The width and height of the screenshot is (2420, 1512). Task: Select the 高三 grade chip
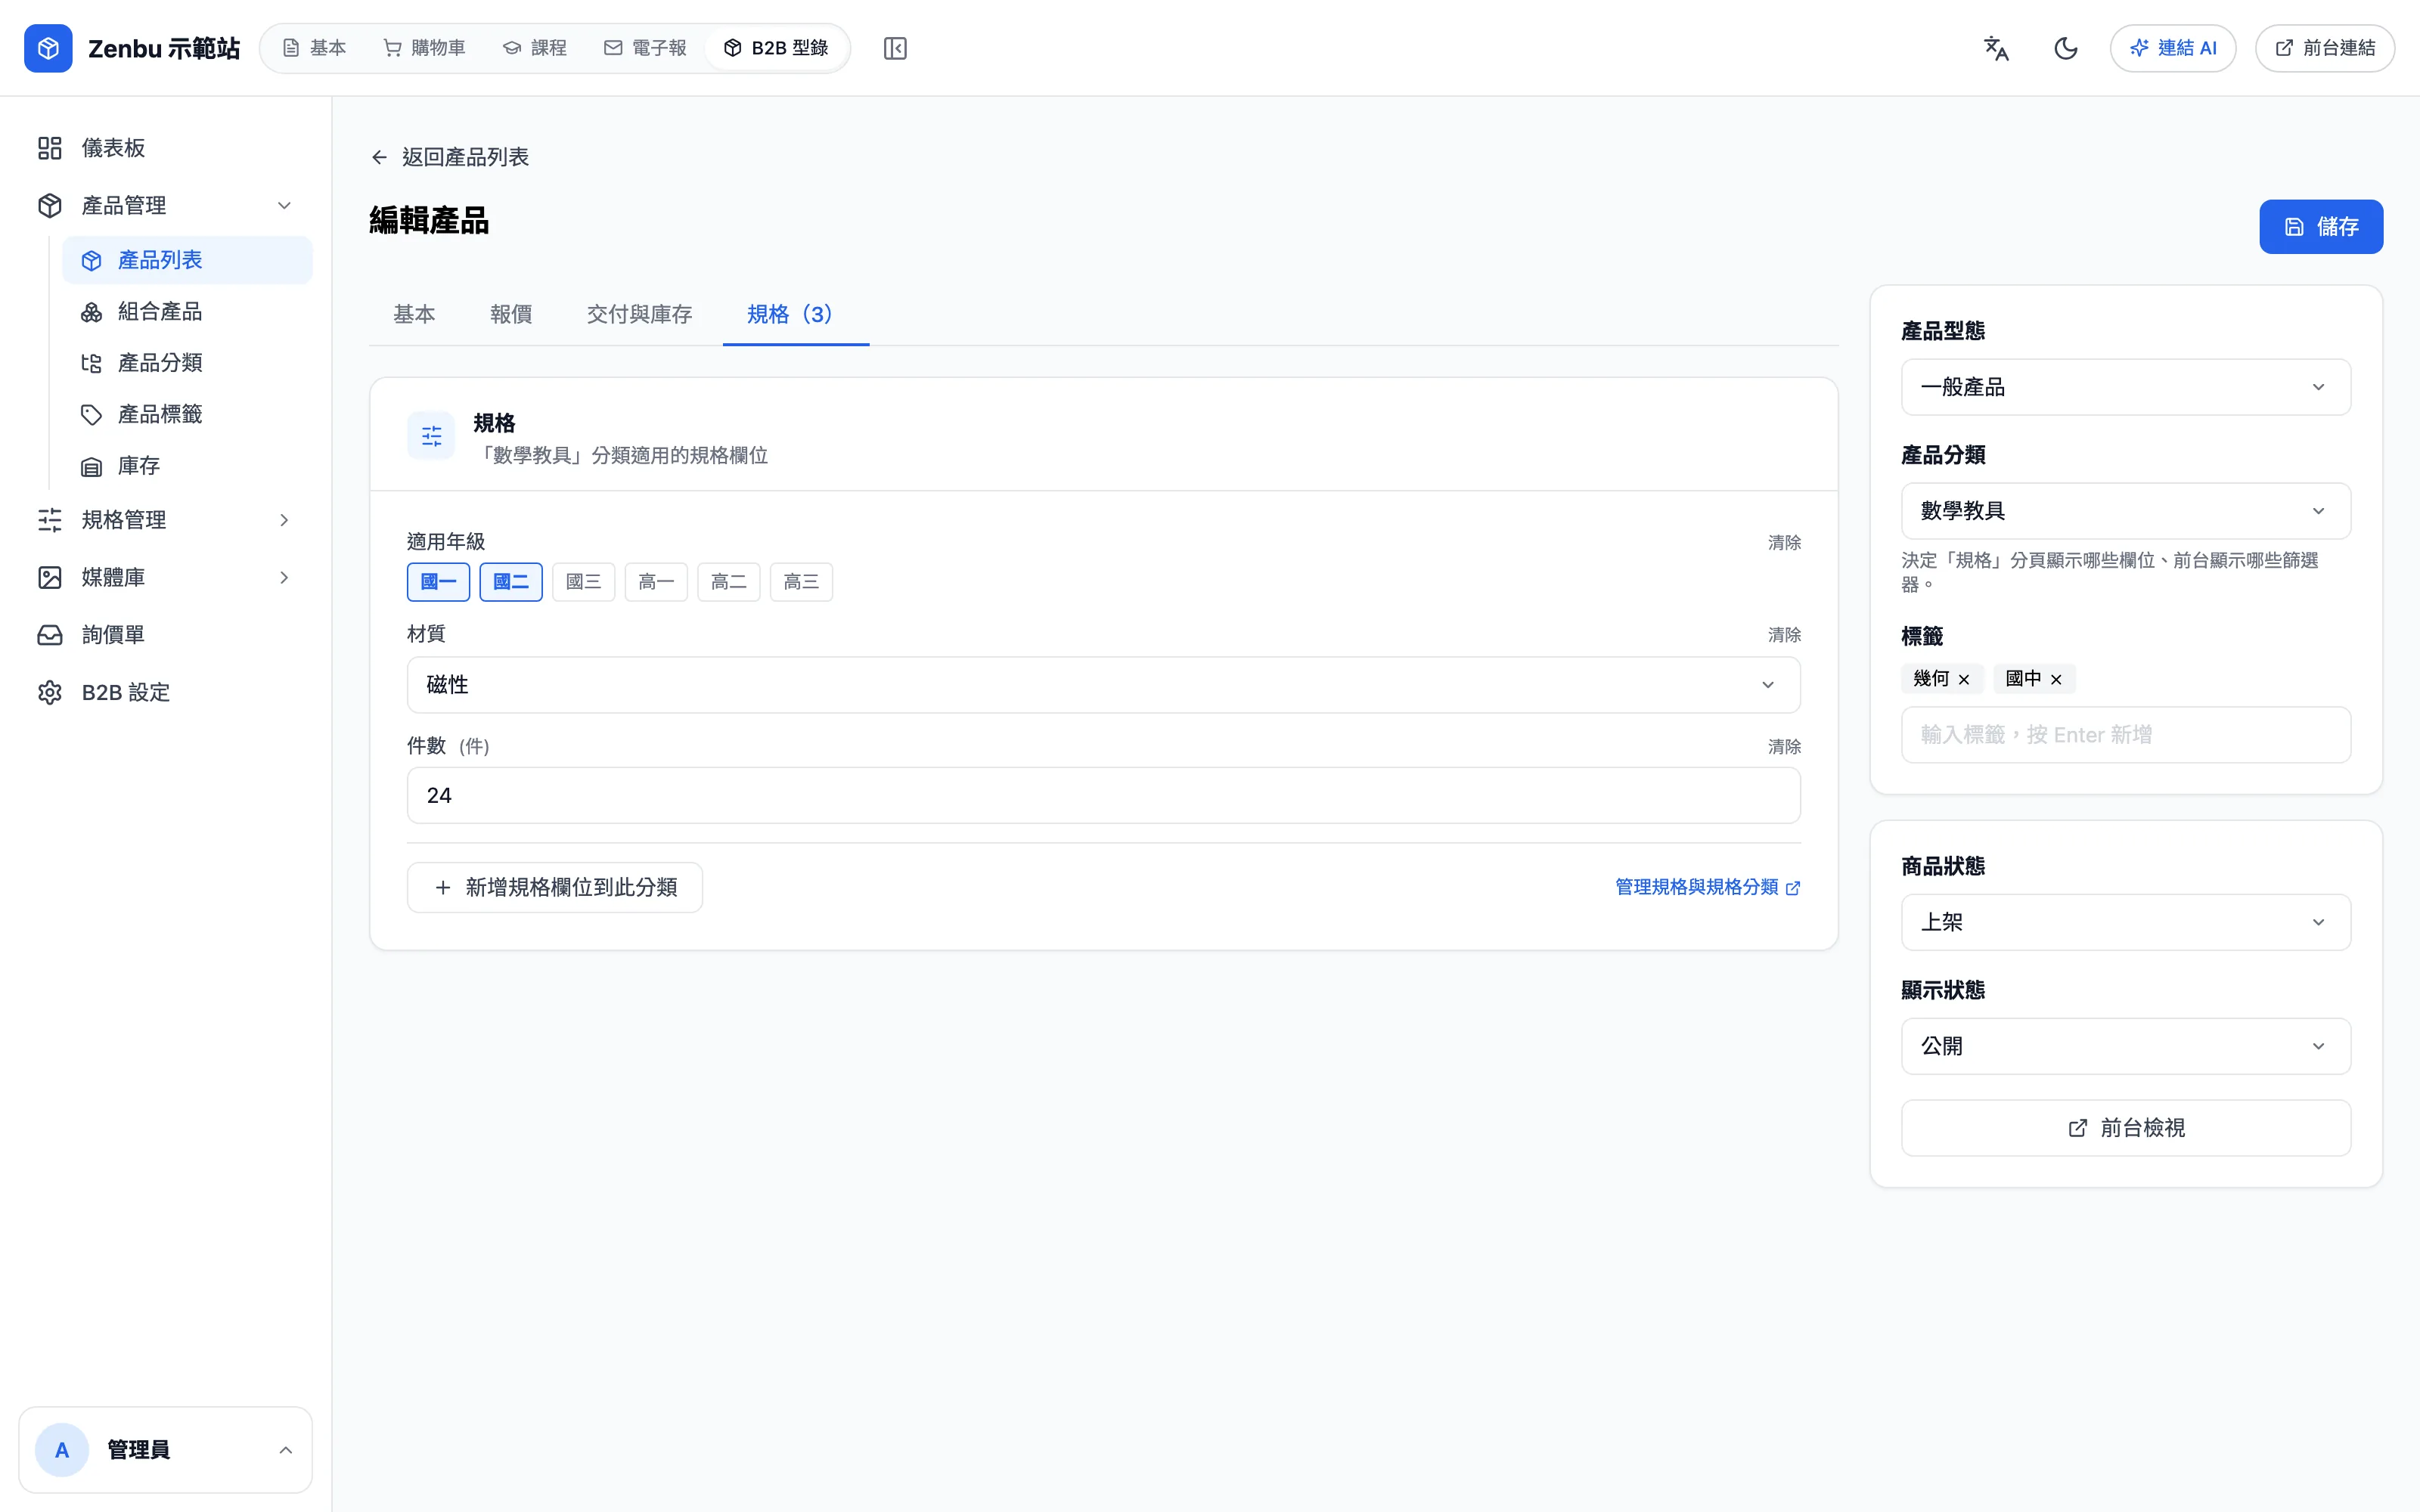click(801, 582)
